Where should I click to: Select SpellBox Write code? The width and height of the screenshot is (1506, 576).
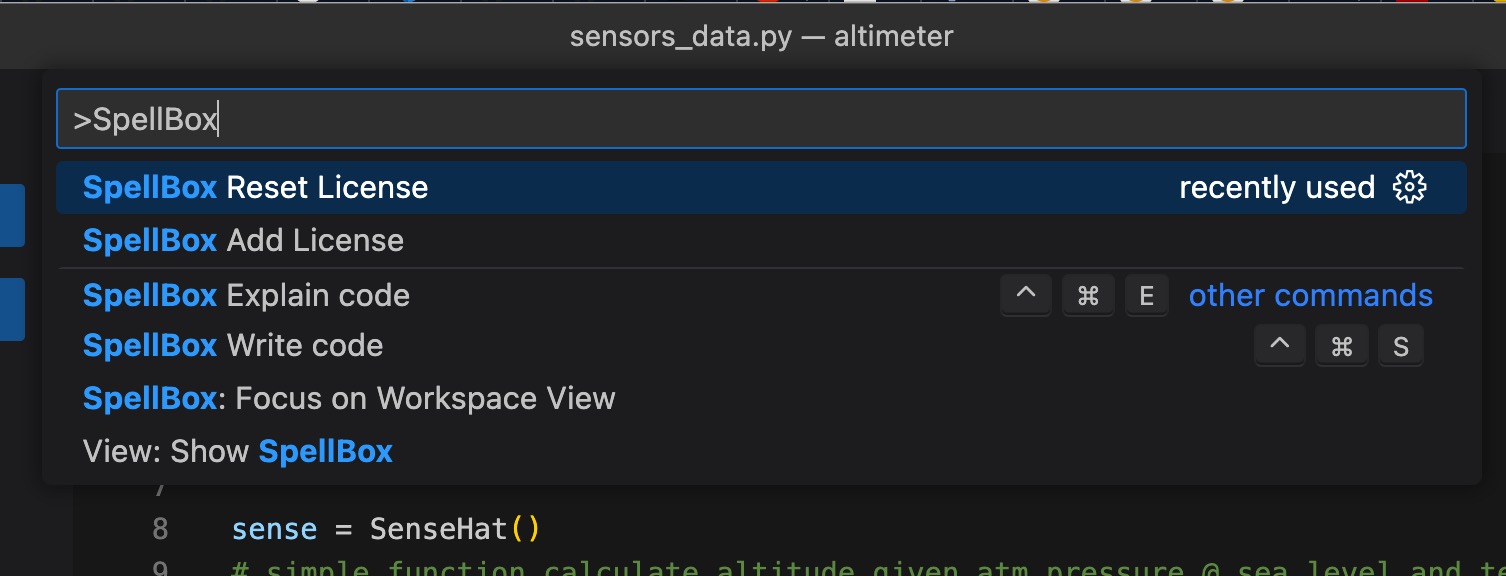point(232,345)
